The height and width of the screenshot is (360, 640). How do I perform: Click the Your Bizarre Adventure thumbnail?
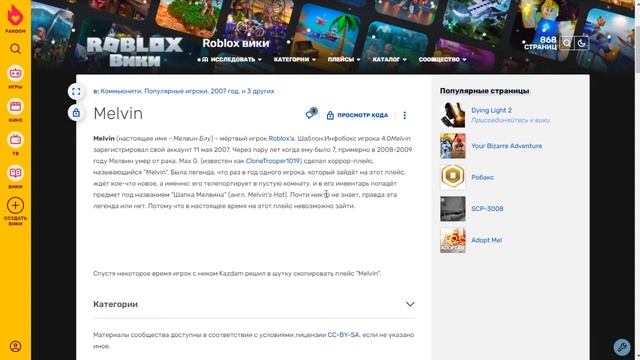tap(453, 146)
